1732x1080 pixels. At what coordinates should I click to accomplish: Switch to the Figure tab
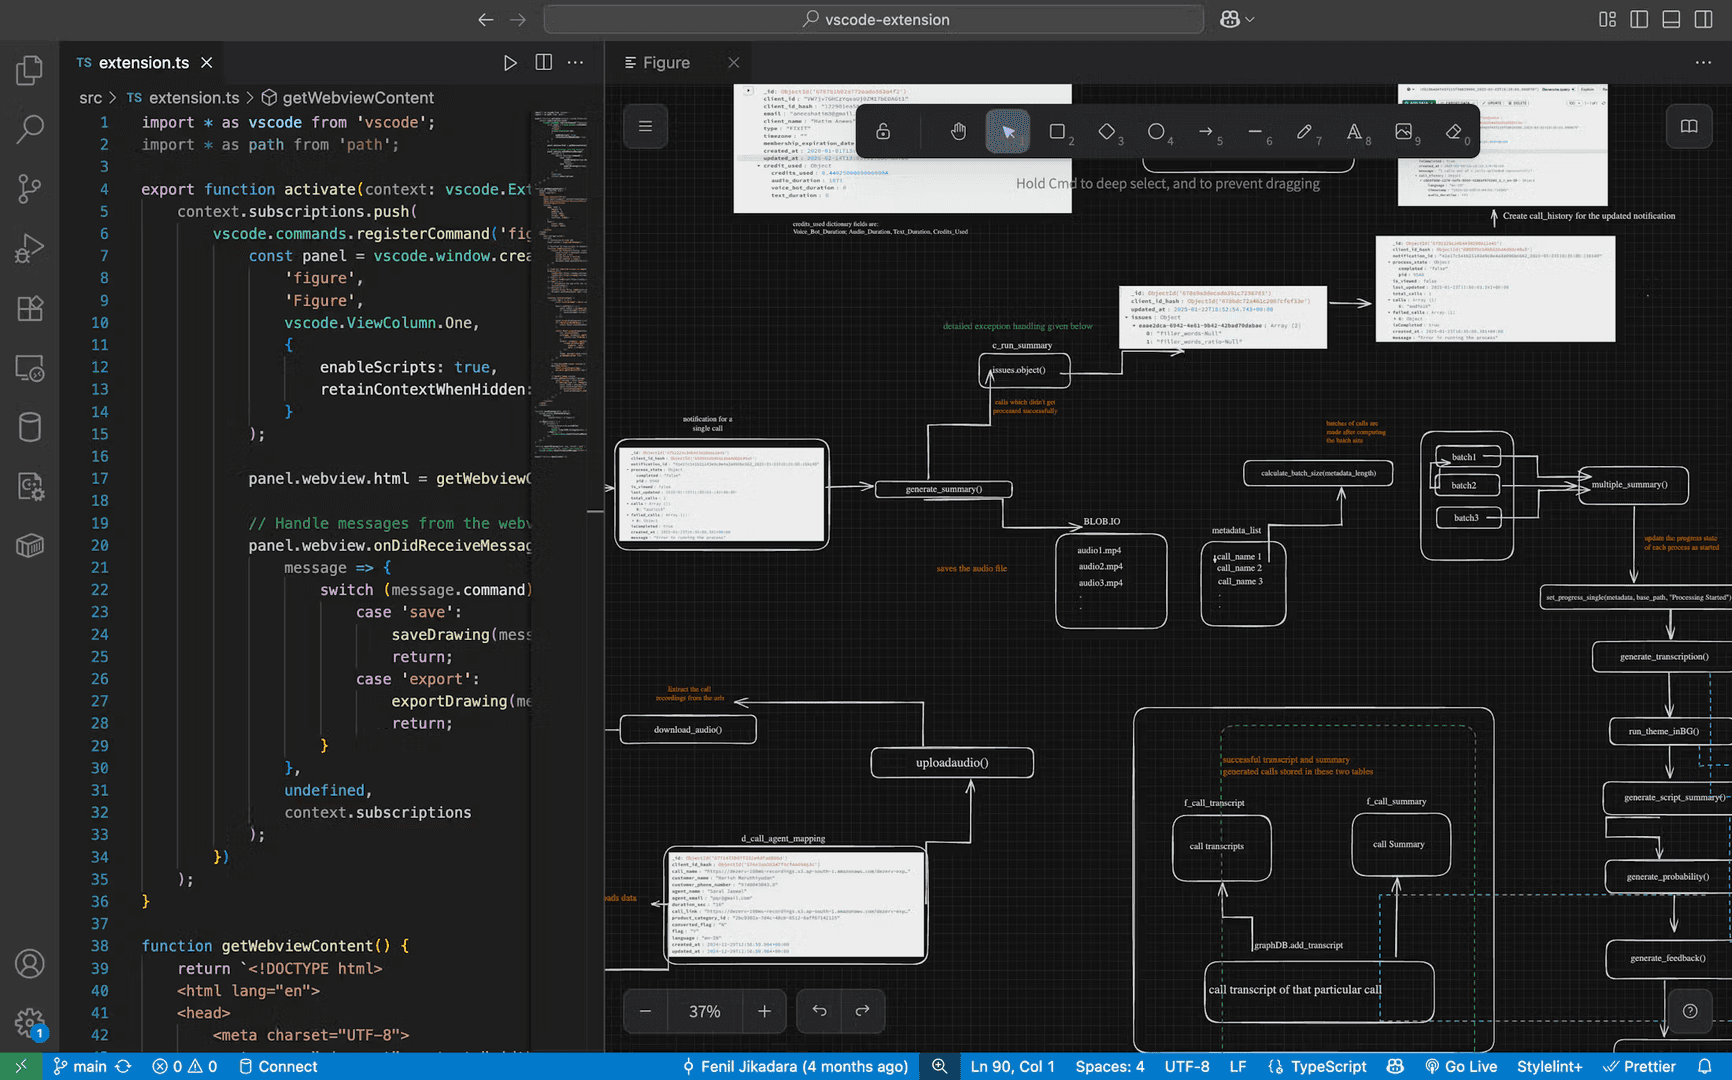tap(666, 62)
